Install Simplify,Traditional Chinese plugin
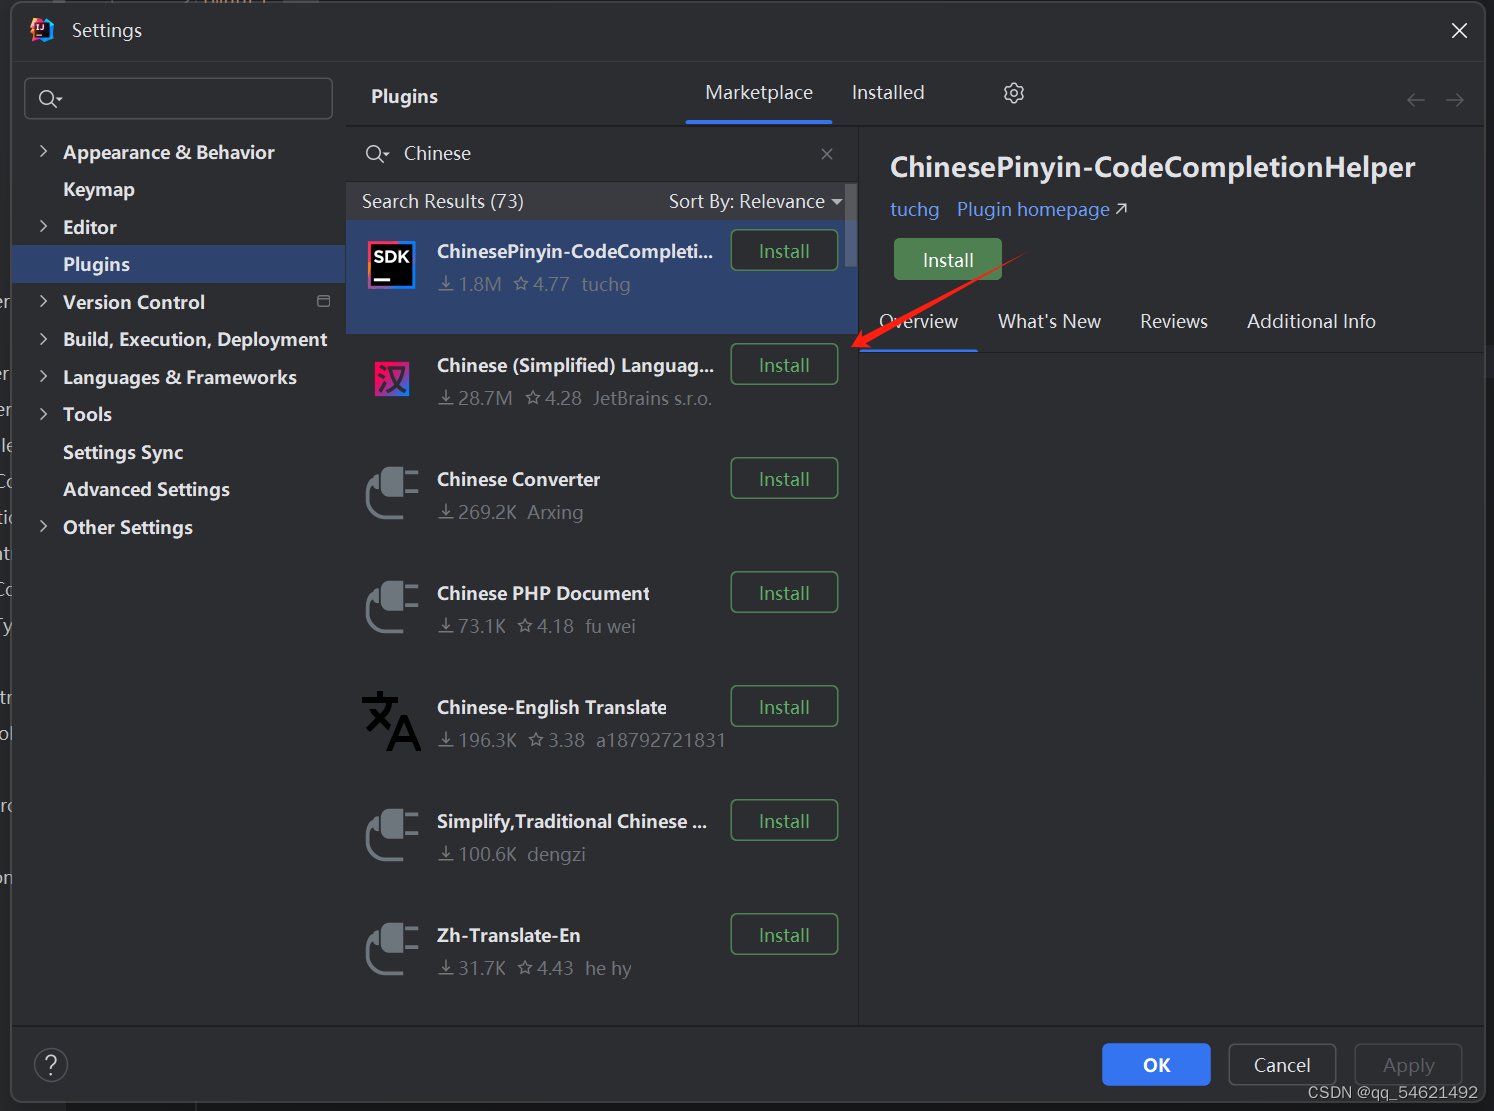The height and width of the screenshot is (1111, 1494). (784, 821)
